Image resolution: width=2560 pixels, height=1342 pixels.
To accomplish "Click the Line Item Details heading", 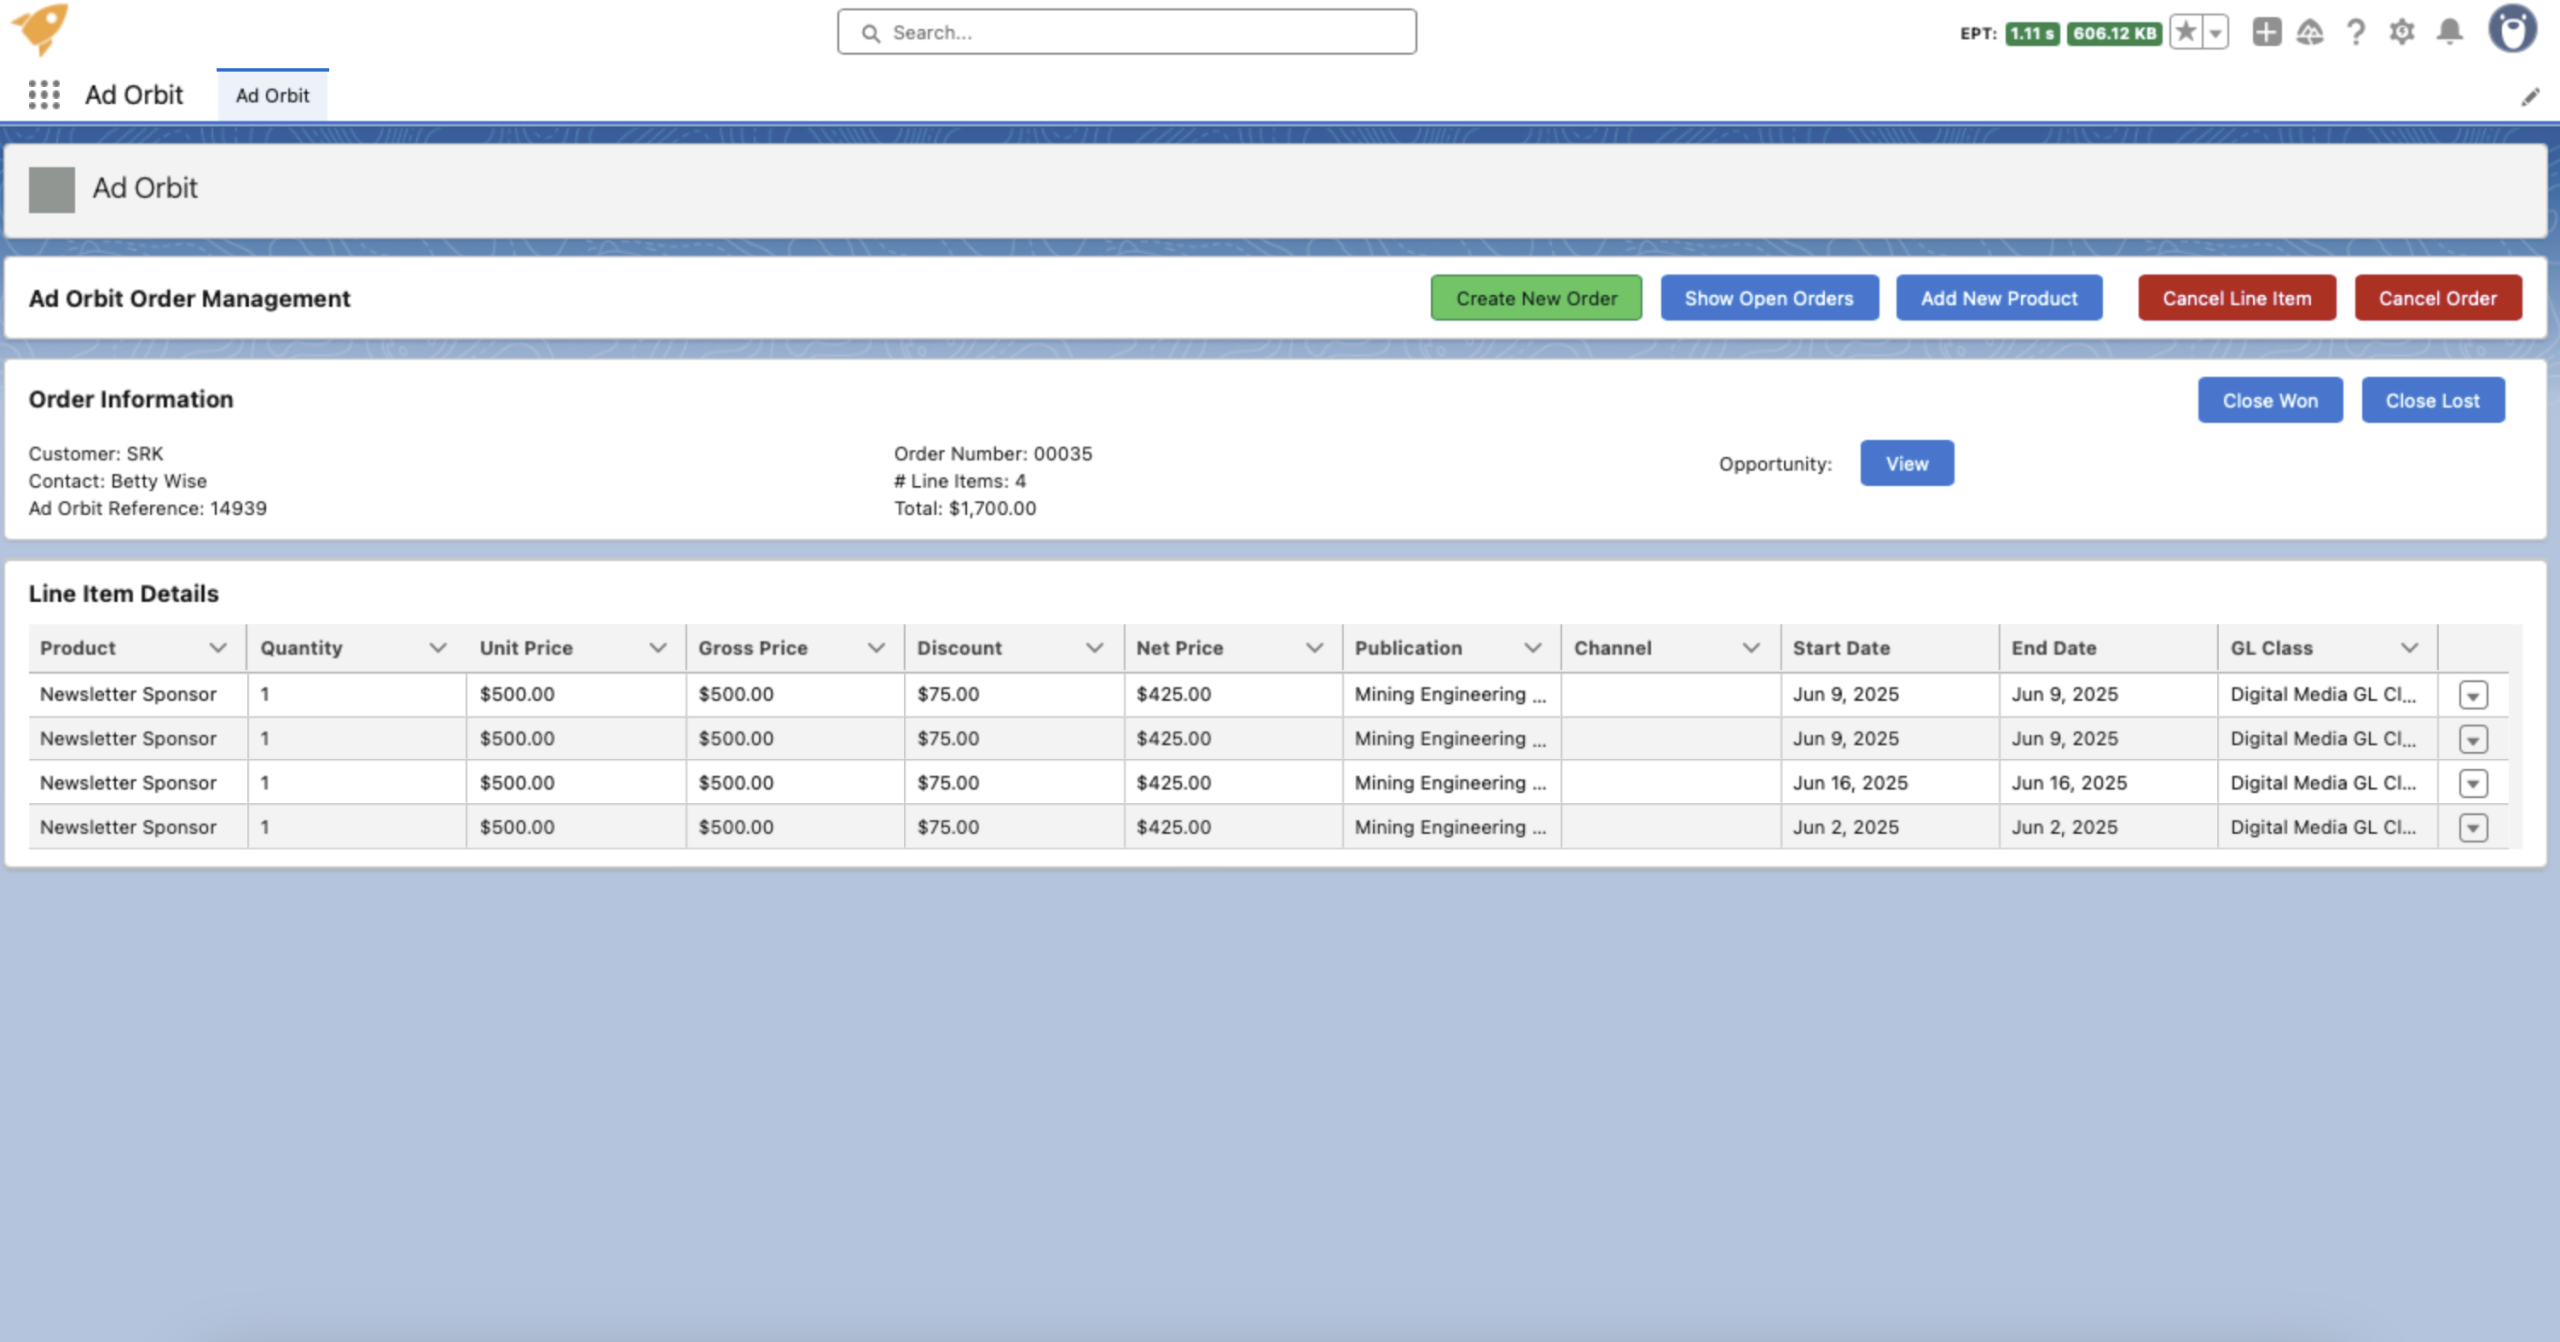I will pyautogui.click(x=123, y=594).
